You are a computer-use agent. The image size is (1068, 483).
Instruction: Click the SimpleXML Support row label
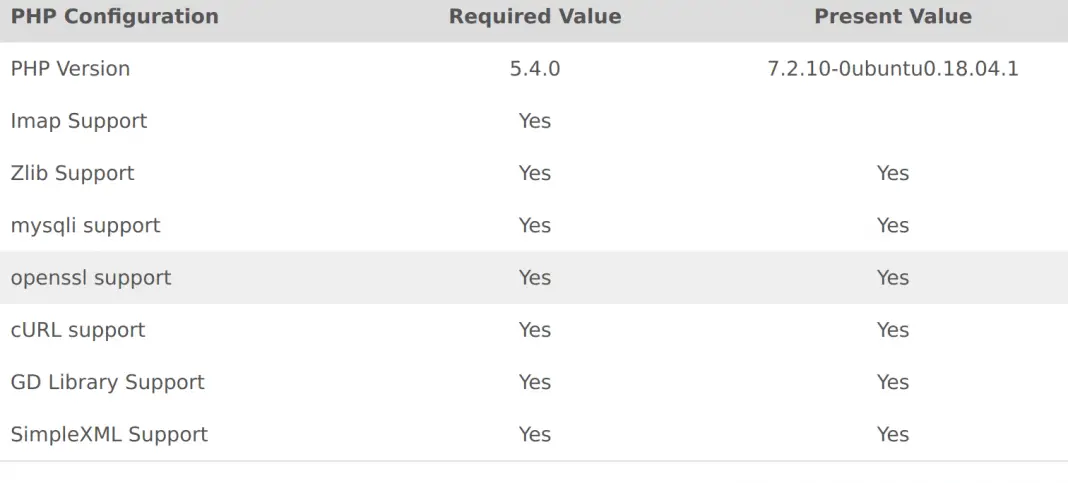pos(109,434)
